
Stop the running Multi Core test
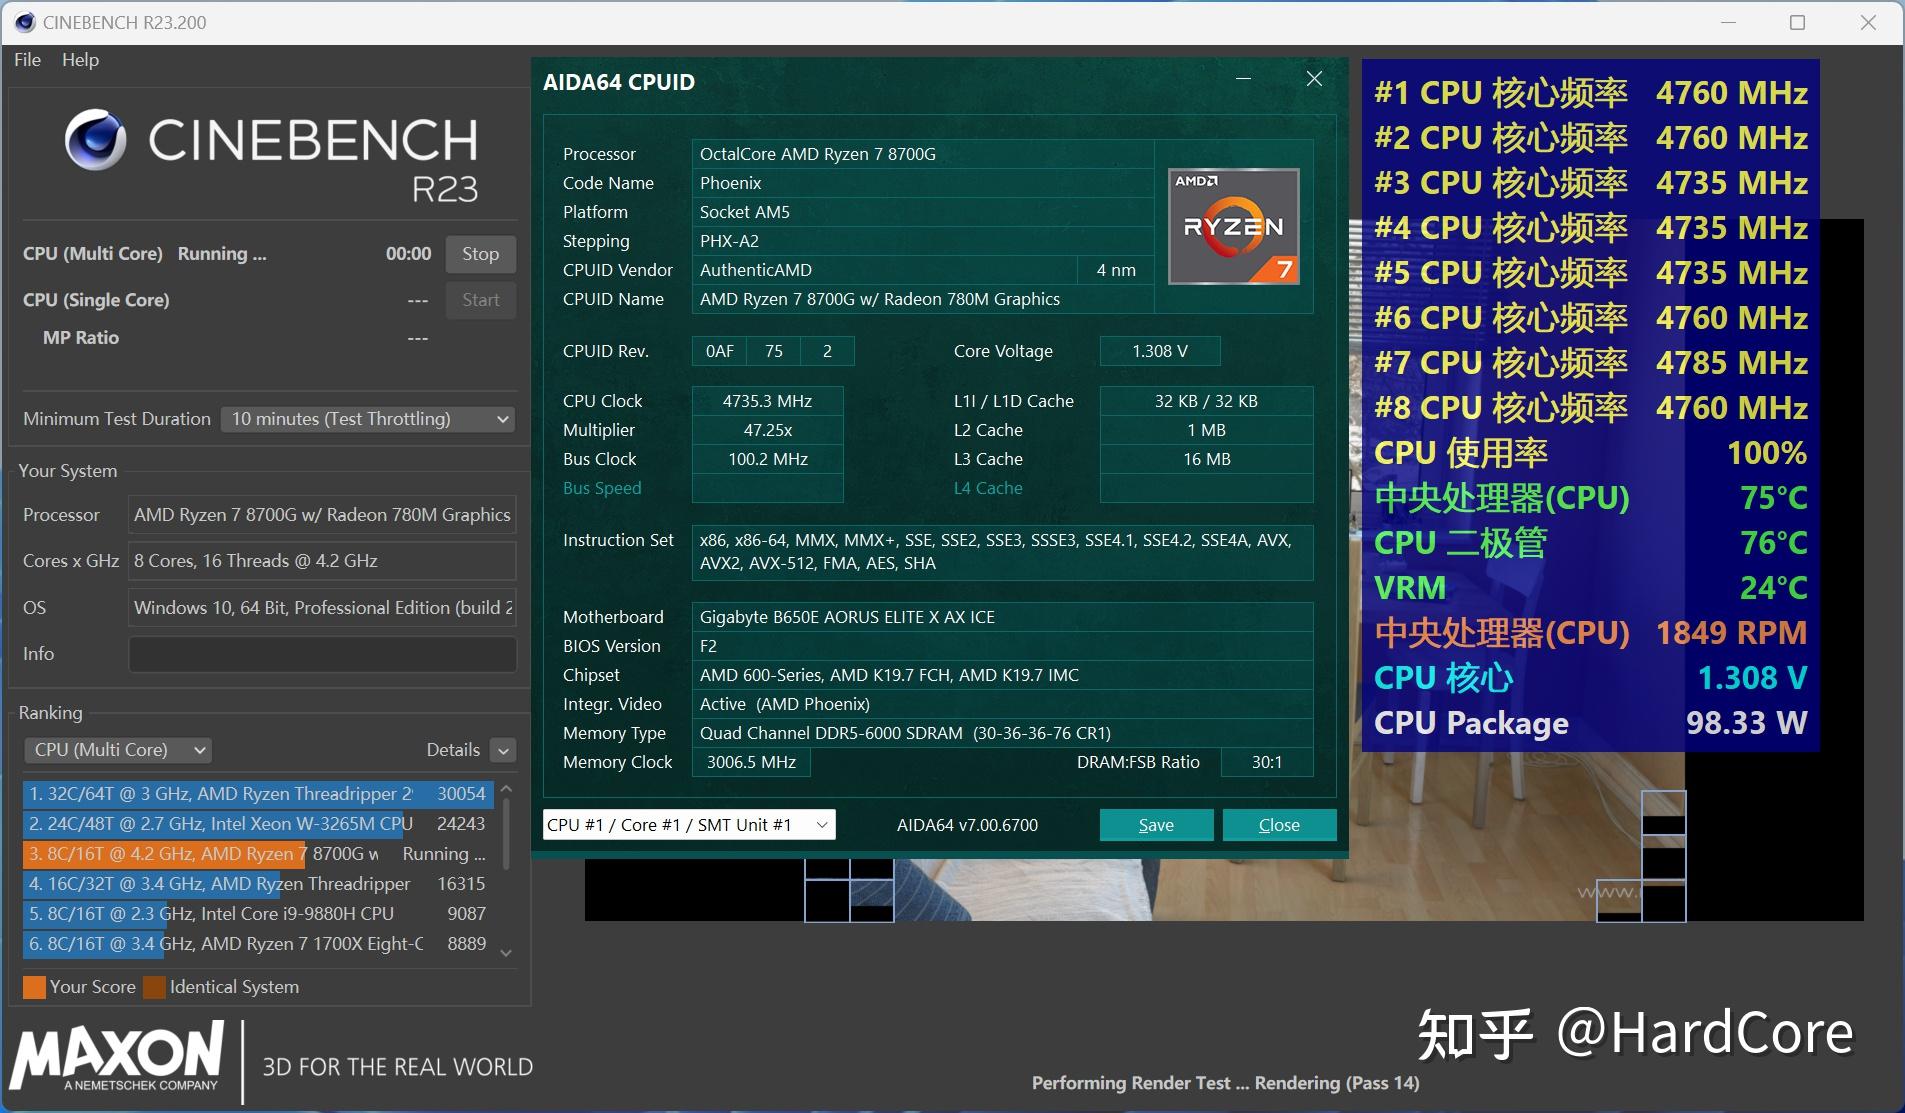click(480, 254)
